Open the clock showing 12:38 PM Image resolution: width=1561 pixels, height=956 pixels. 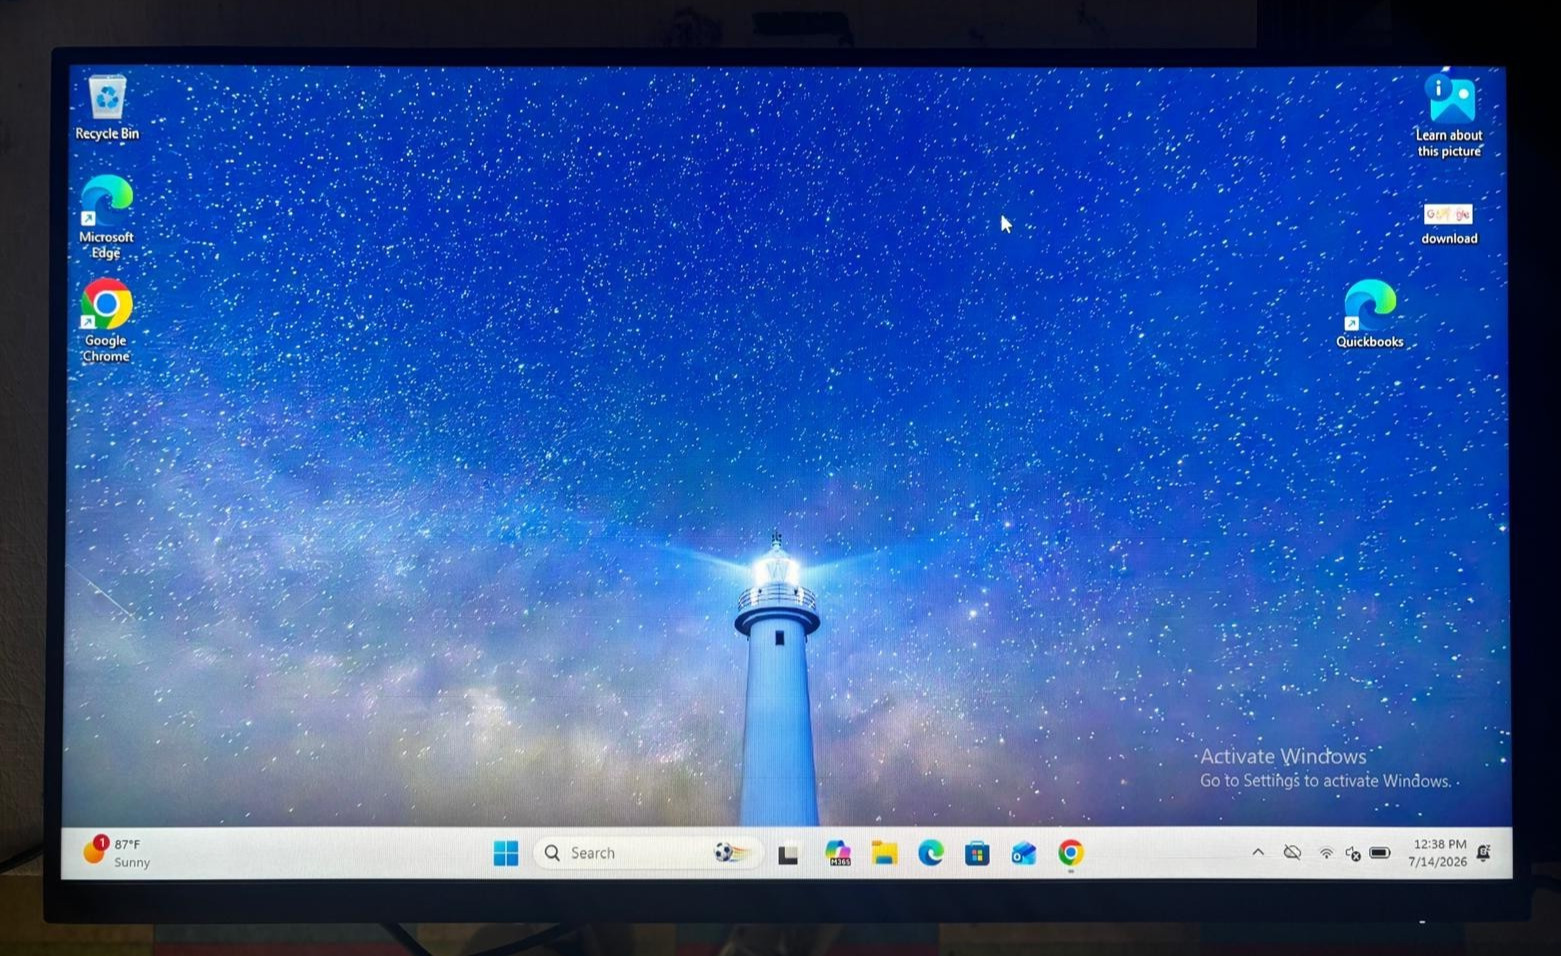tap(1438, 852)
